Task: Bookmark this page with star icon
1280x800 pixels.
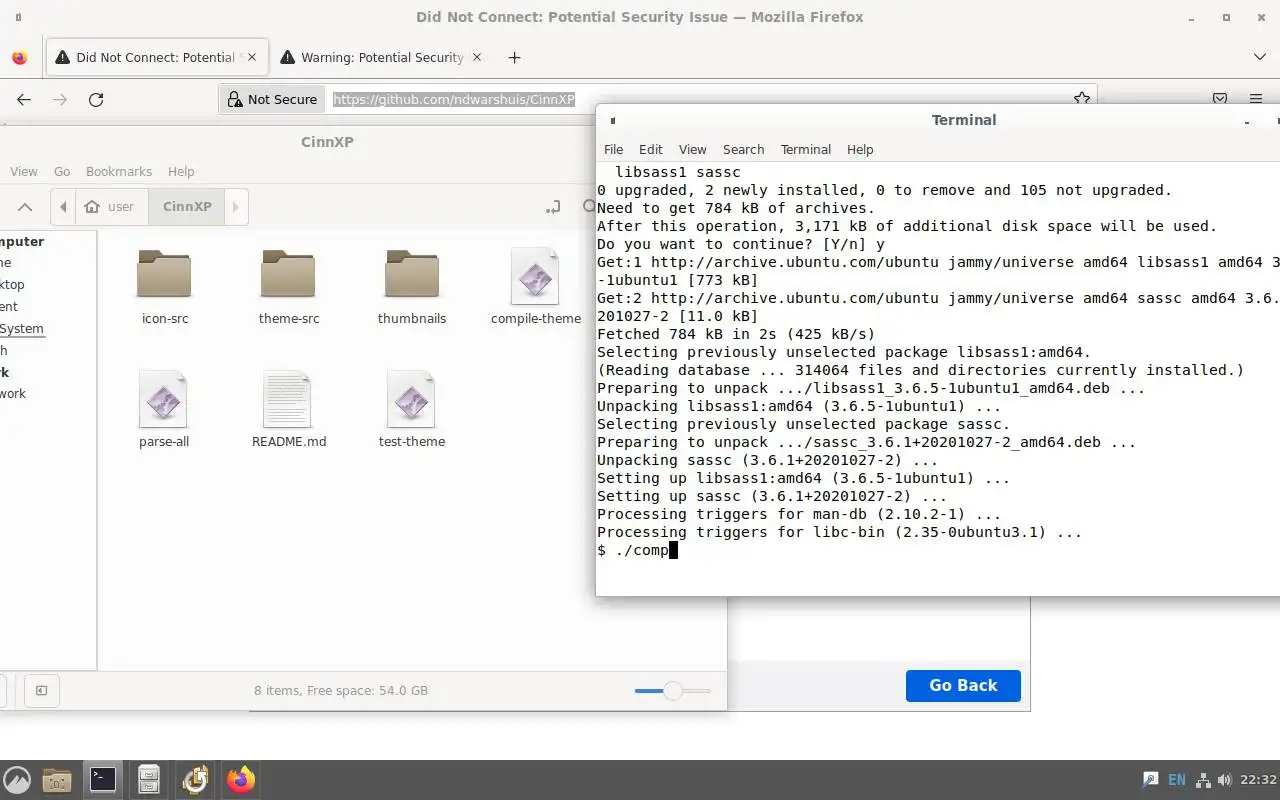Action: (1081, 99)
